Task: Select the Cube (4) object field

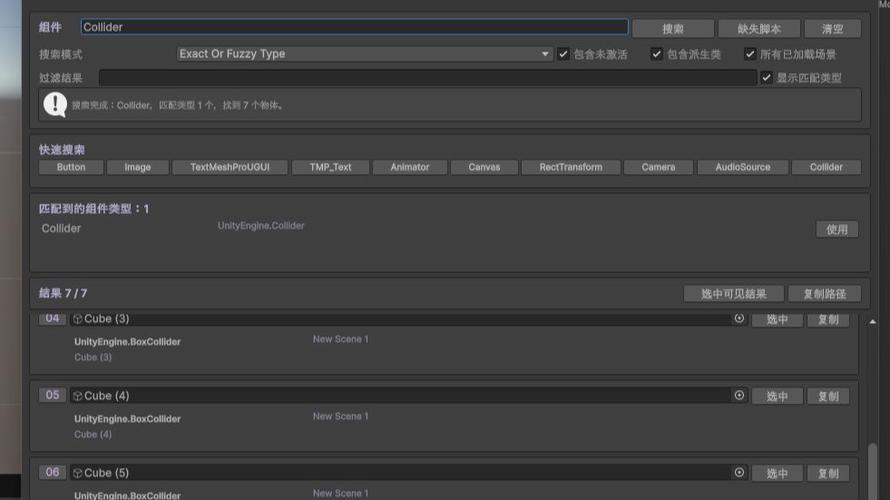Action: (408, 396)
